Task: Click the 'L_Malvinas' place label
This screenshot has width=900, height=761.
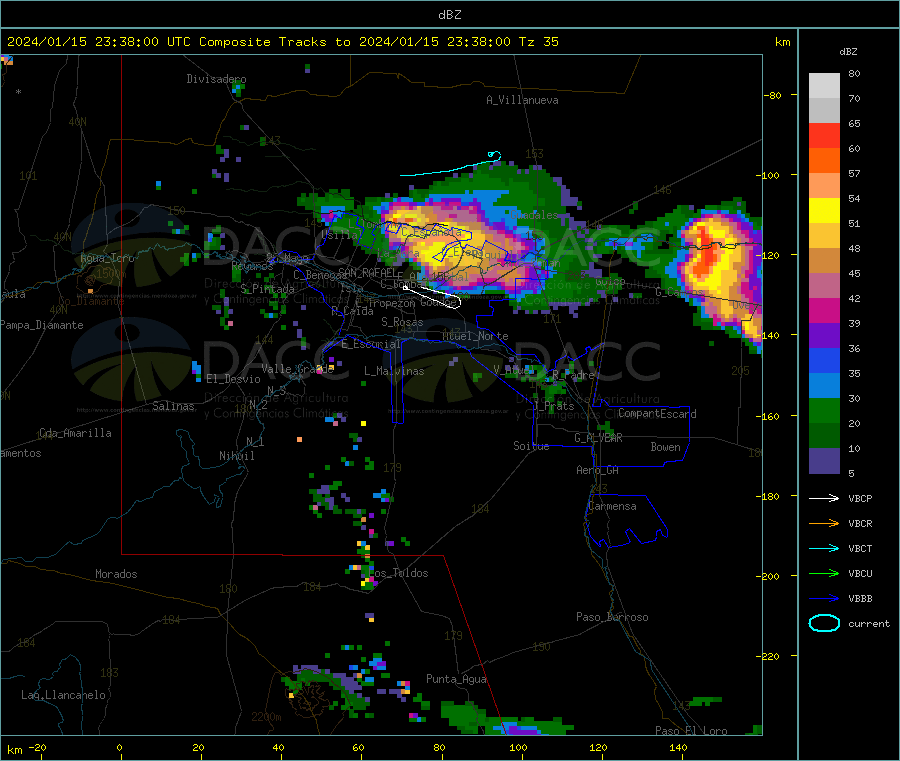Action: point(394,371)
